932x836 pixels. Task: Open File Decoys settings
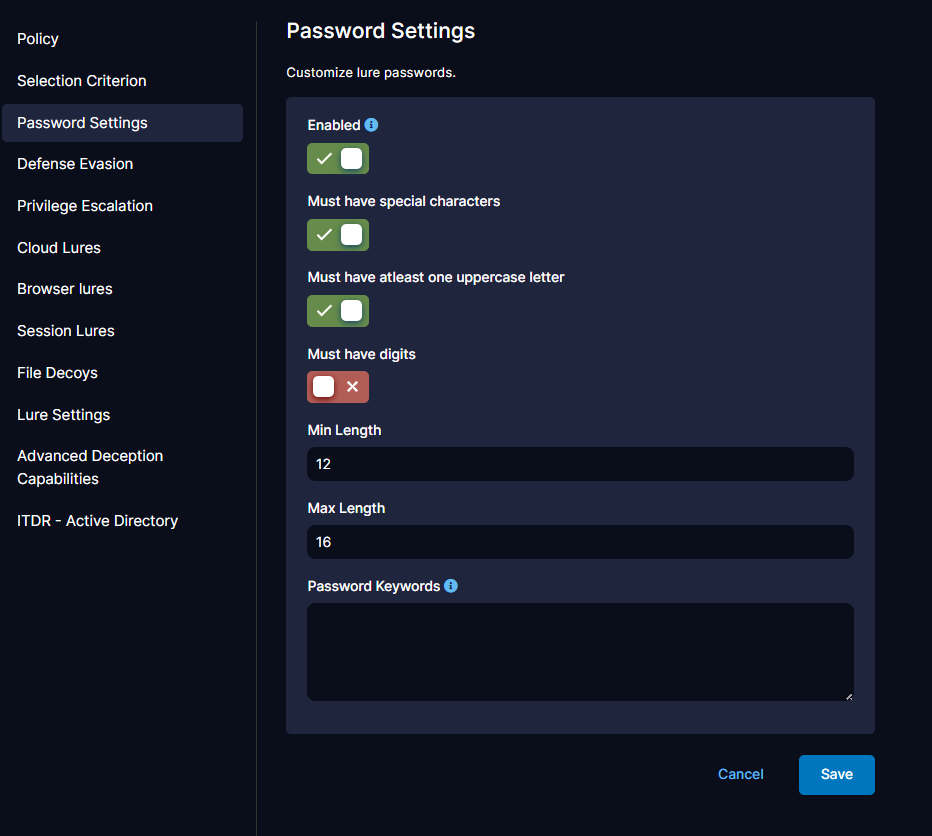pyautogui.click(x=57, y=372)
